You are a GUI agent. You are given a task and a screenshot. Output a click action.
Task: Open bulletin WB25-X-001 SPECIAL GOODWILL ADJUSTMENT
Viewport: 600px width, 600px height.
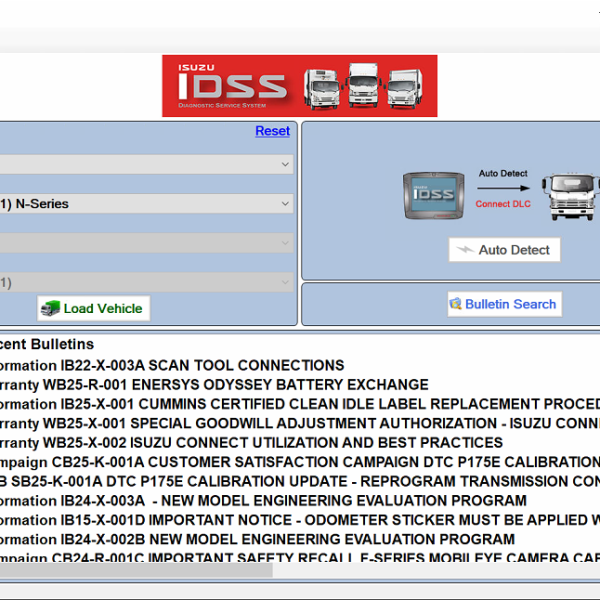point(300,423)
